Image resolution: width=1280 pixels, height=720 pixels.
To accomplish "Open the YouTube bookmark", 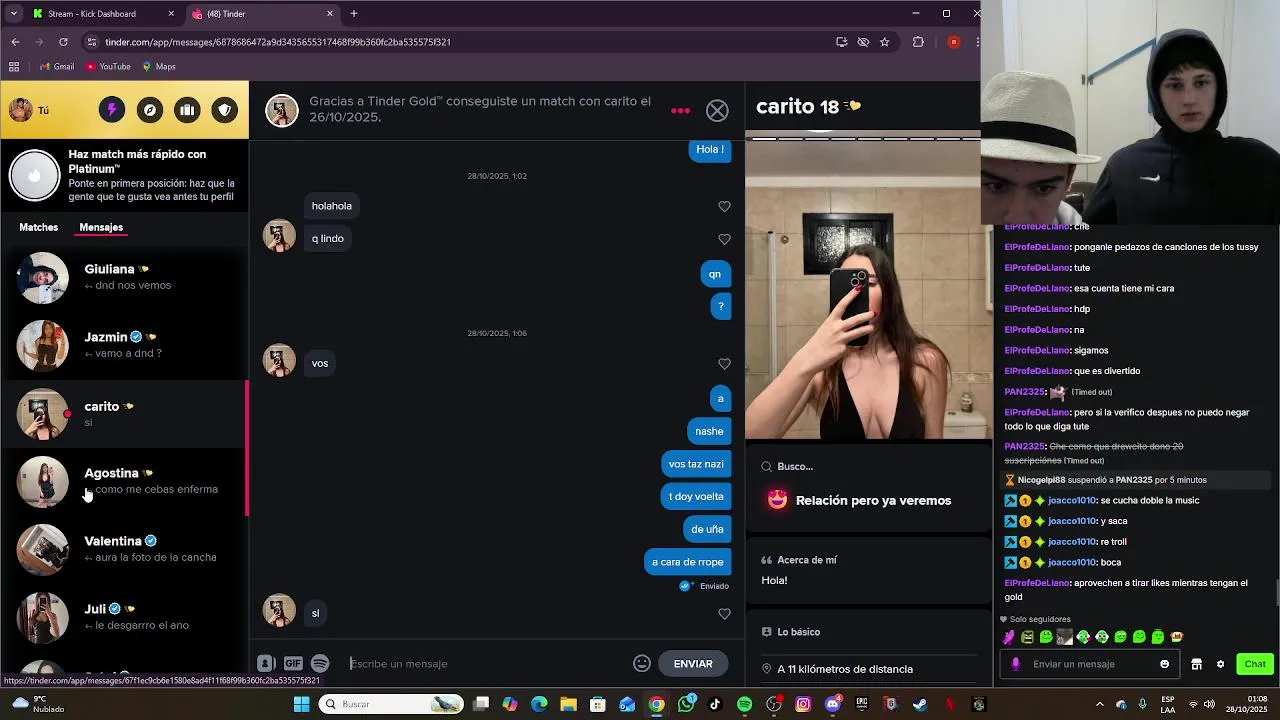I will click(x=108, y=67).
